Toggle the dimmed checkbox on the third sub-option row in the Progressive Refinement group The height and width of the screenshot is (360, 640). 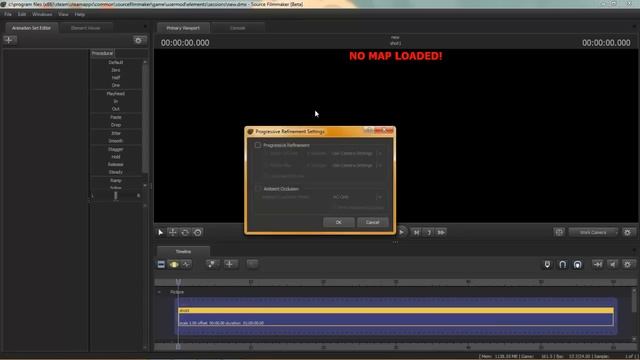pyautogui.click(x=266, y=176)
